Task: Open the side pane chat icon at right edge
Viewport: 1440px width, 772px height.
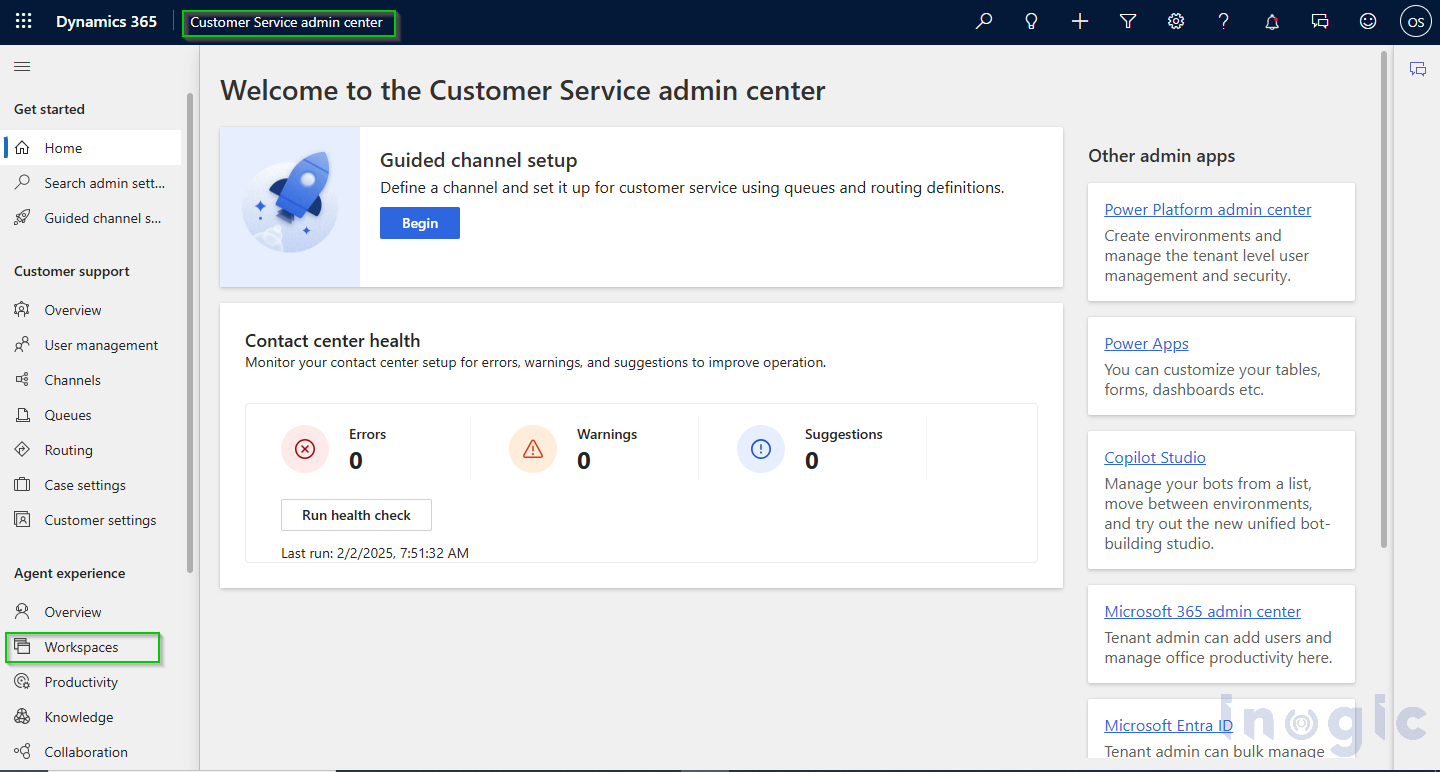Action: click(1418, 69)
